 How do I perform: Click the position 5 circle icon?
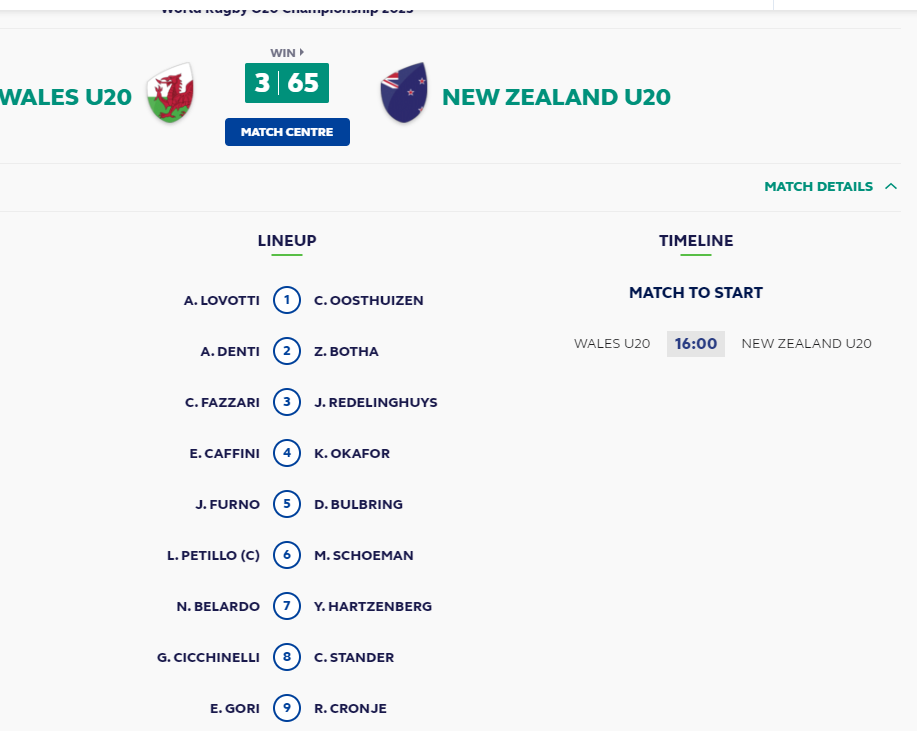287,504
